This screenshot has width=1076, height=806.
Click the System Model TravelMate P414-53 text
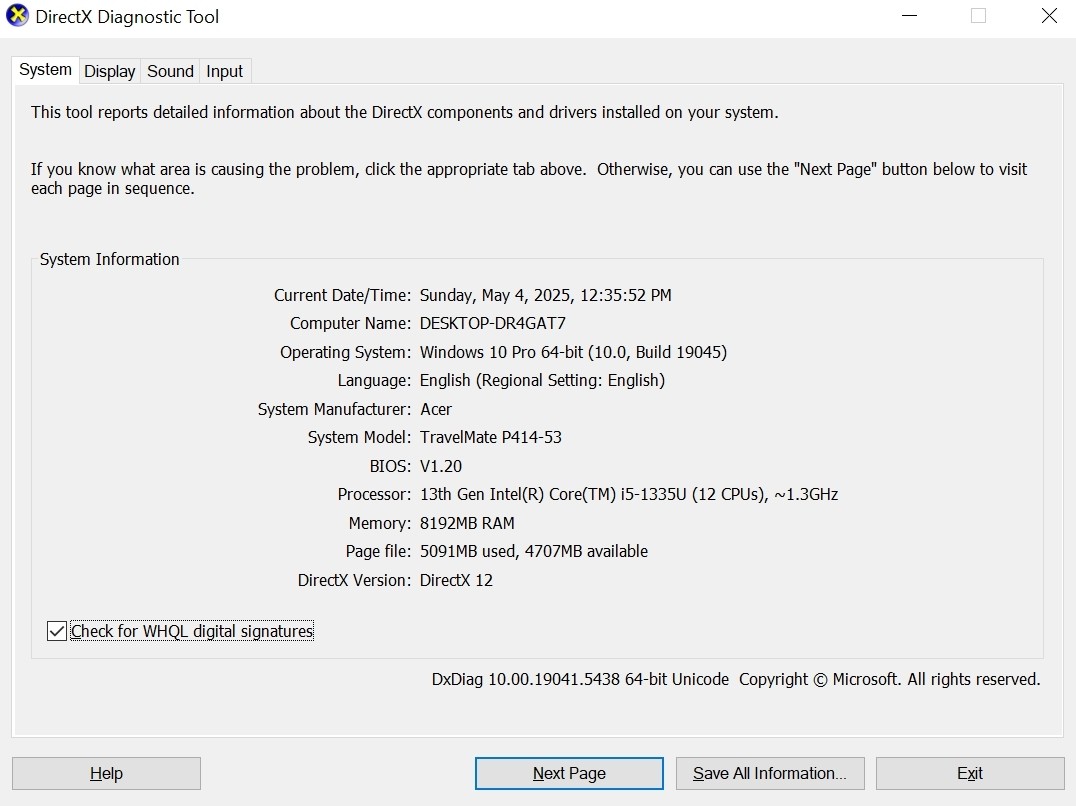pos(491,437)
